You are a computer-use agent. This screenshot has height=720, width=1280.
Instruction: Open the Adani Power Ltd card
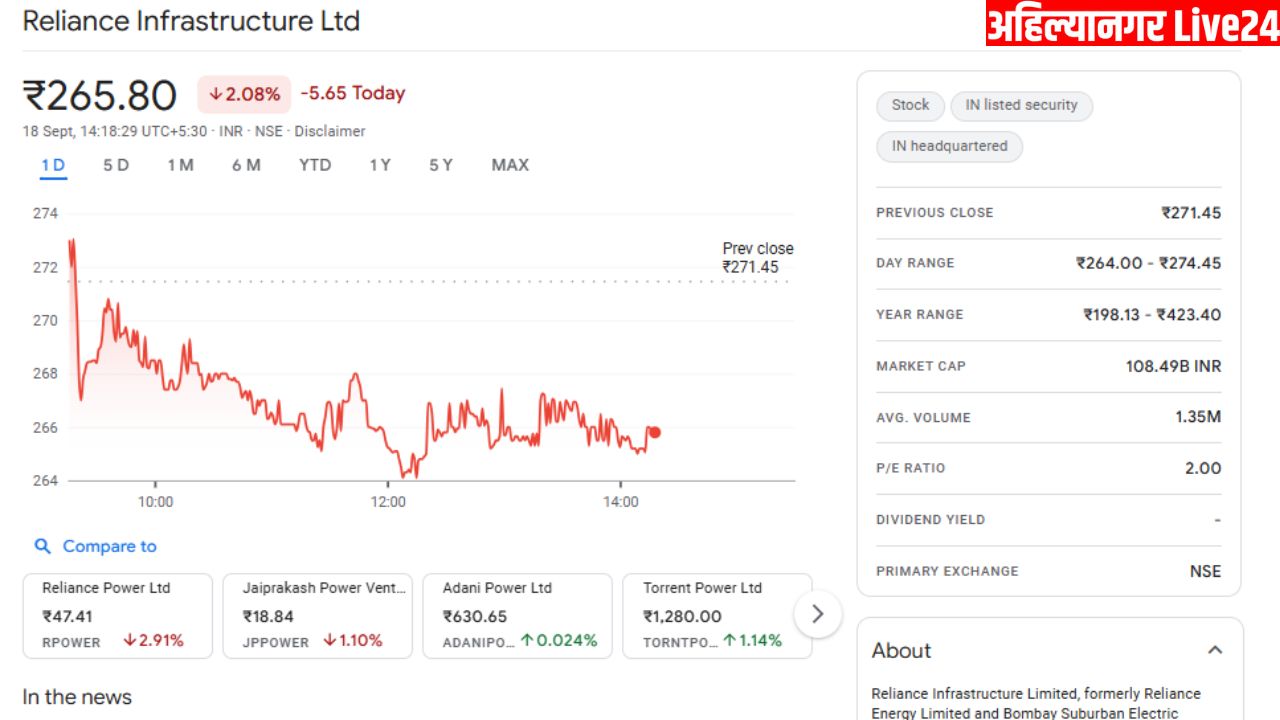pos(517,615)
